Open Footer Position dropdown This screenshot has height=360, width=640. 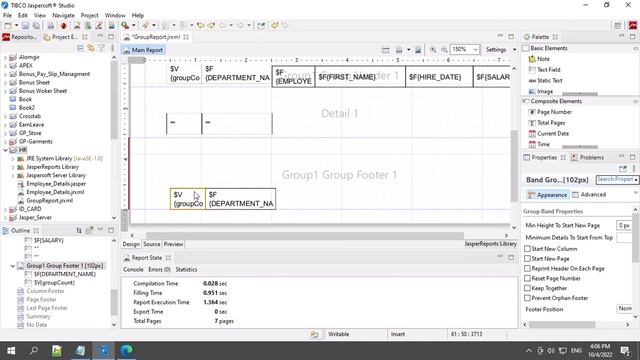coord(624,309)
